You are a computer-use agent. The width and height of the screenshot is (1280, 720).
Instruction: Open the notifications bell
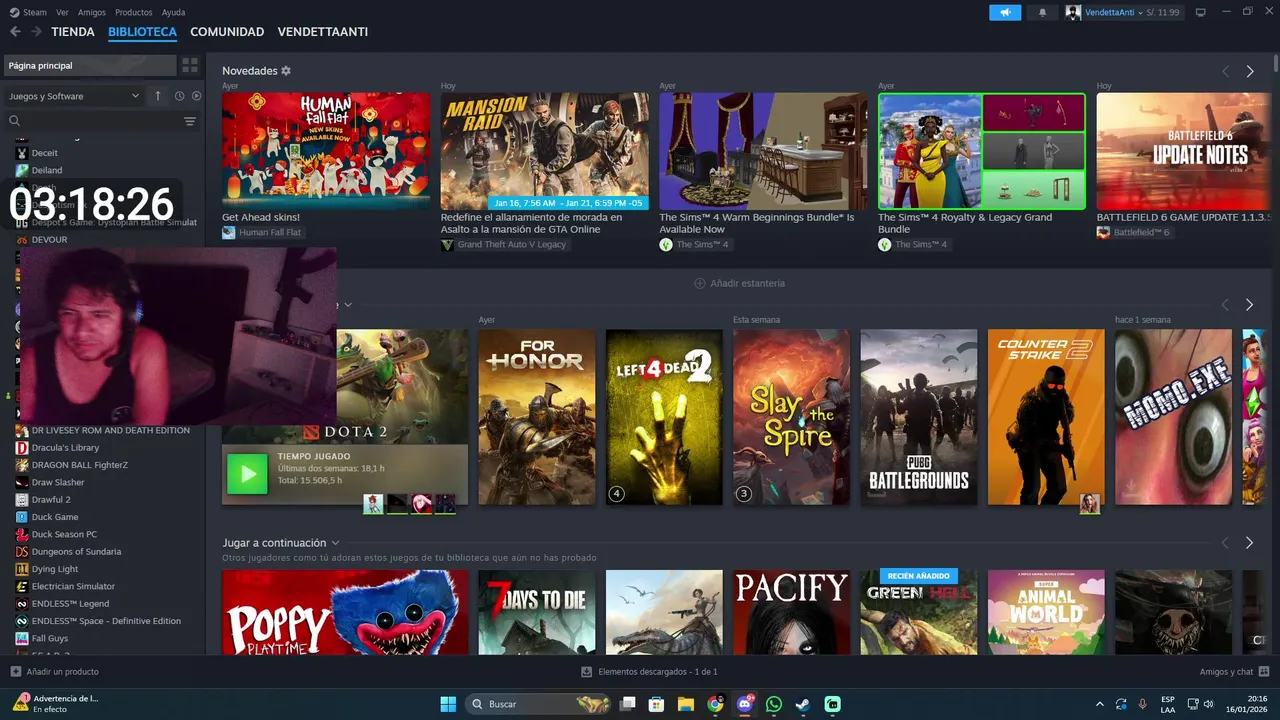1042,12
